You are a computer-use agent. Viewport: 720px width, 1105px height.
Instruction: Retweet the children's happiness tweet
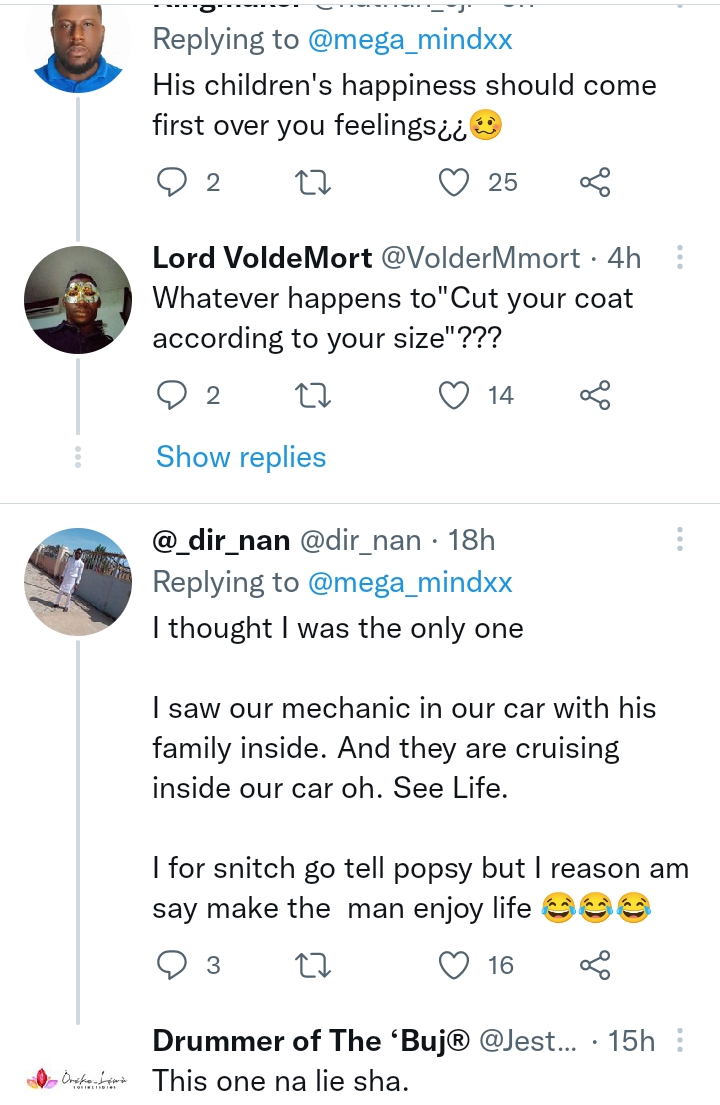pyautogui.click(x=314, y=182)
